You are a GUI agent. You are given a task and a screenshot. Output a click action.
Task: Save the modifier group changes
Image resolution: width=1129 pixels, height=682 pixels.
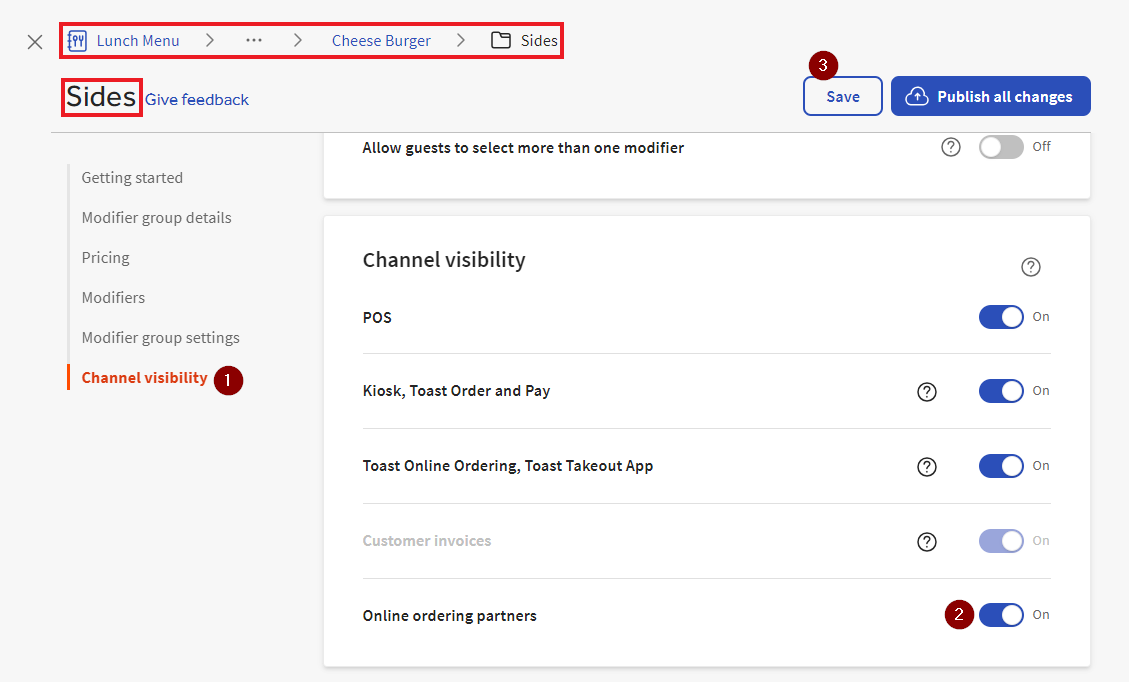point(842,96)
